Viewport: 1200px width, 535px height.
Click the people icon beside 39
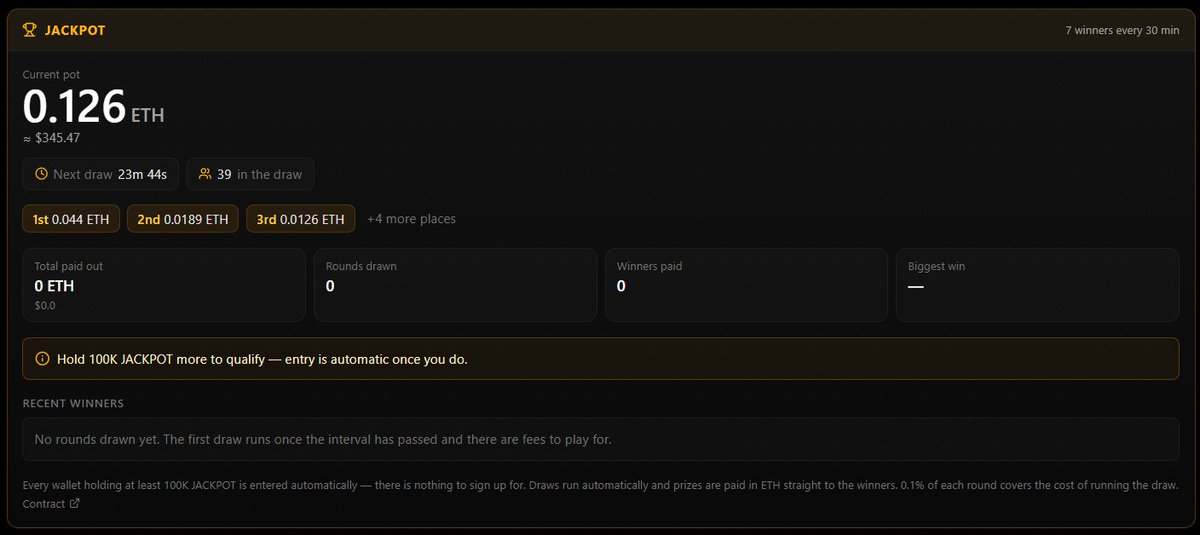click(205, 174)
